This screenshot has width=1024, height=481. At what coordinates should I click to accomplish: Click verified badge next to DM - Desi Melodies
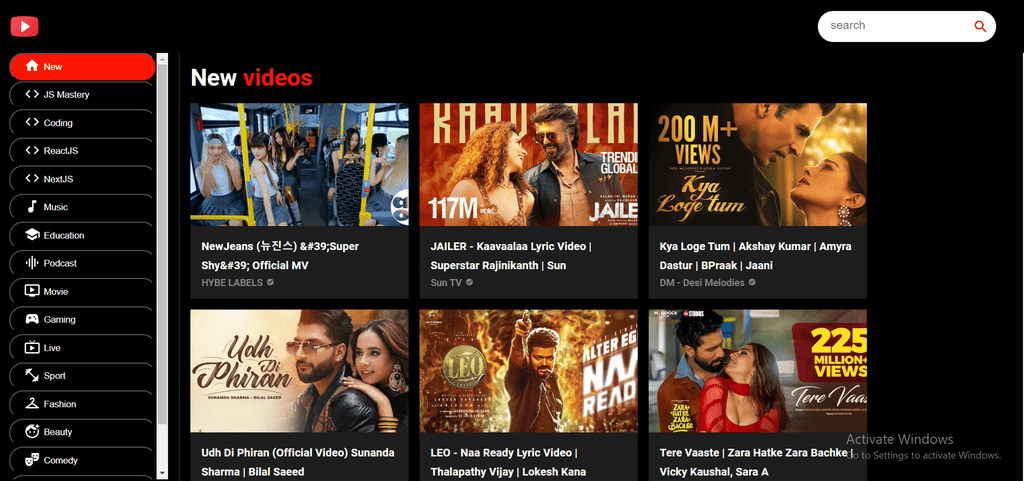(x=752, y=283)
